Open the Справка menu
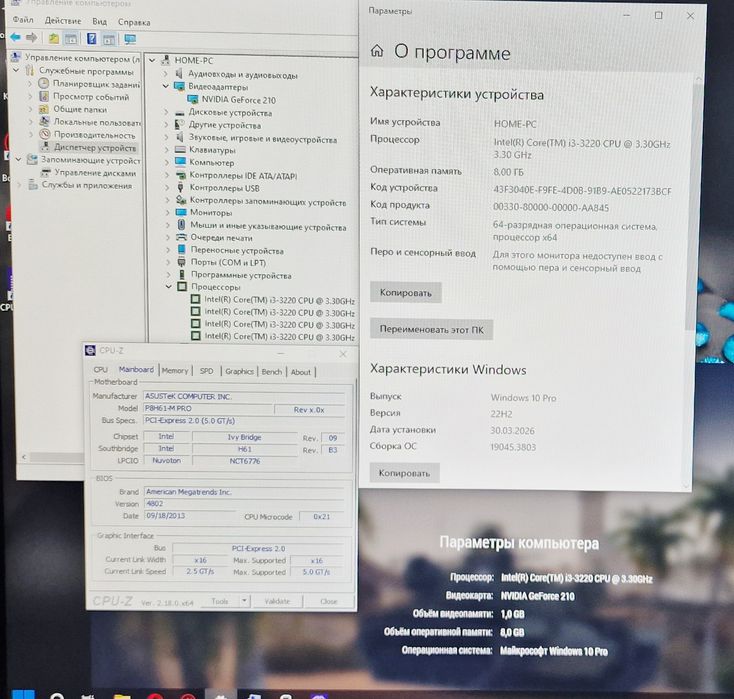The image size is (734, 699). click(134, 22)
